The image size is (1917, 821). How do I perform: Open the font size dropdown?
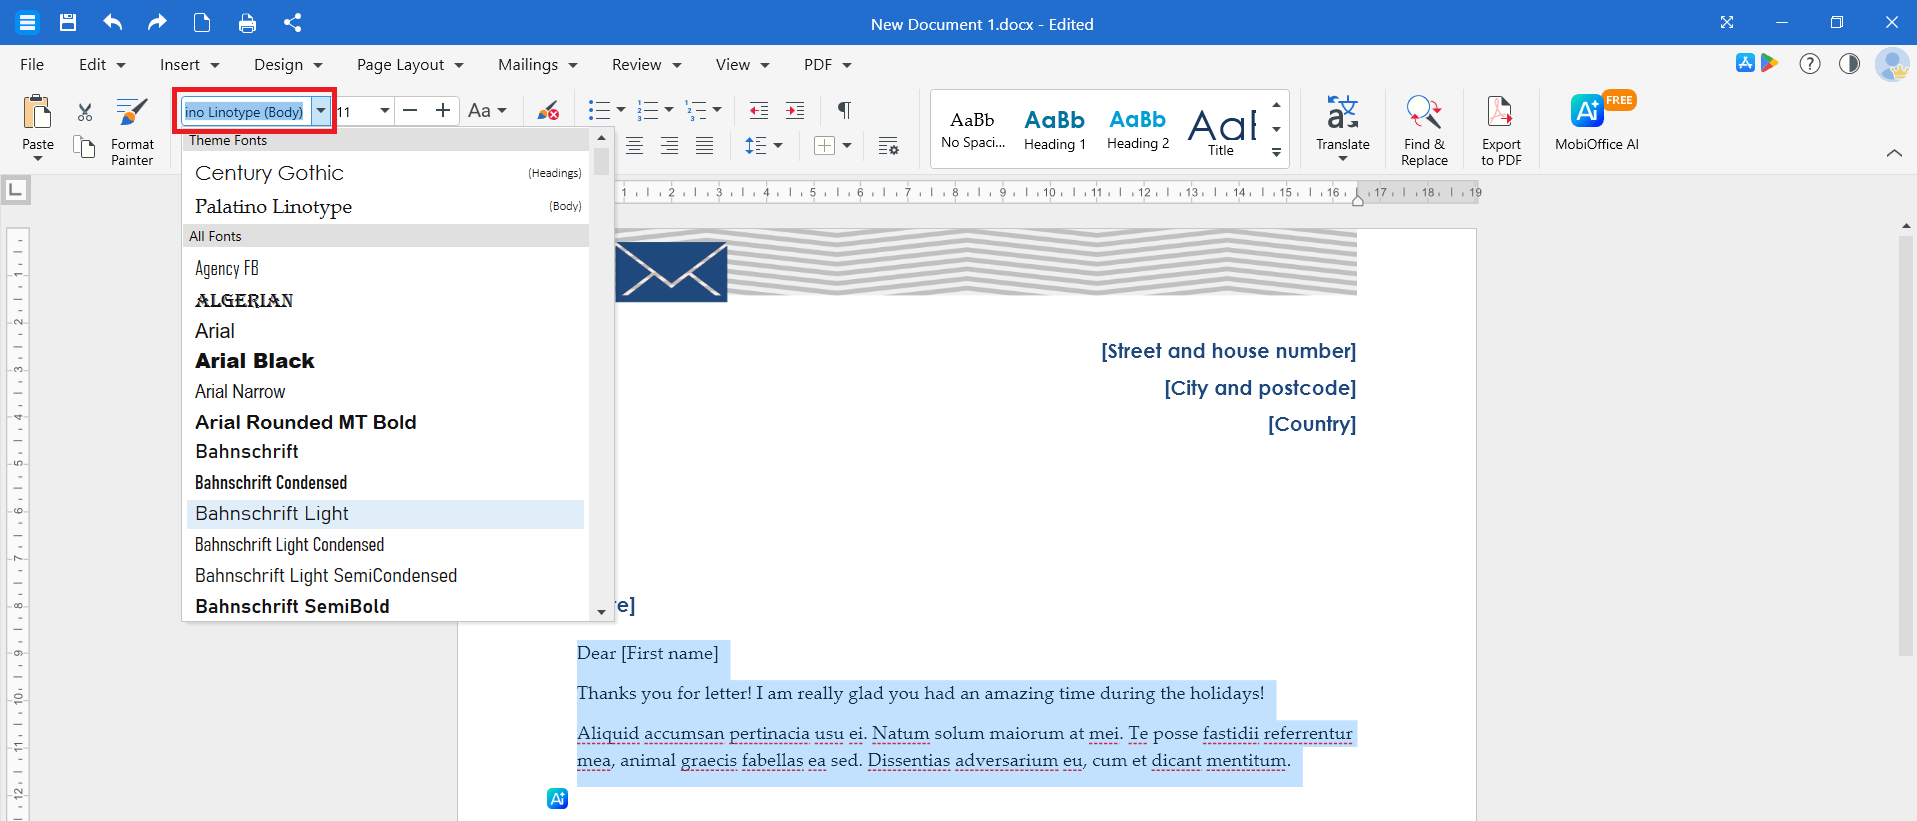pyautogui.click(x=385, y=111)
